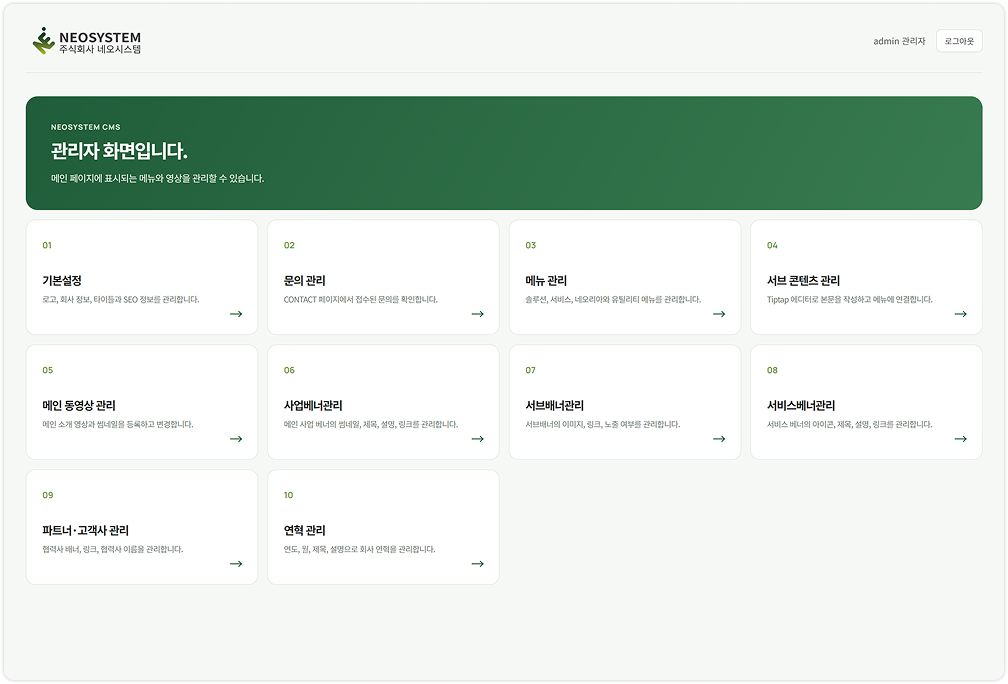Click the arrow on 서브 콘텐츠 관리 card
The height and width of the screenshot is (684, 1008).
(960, 314)
